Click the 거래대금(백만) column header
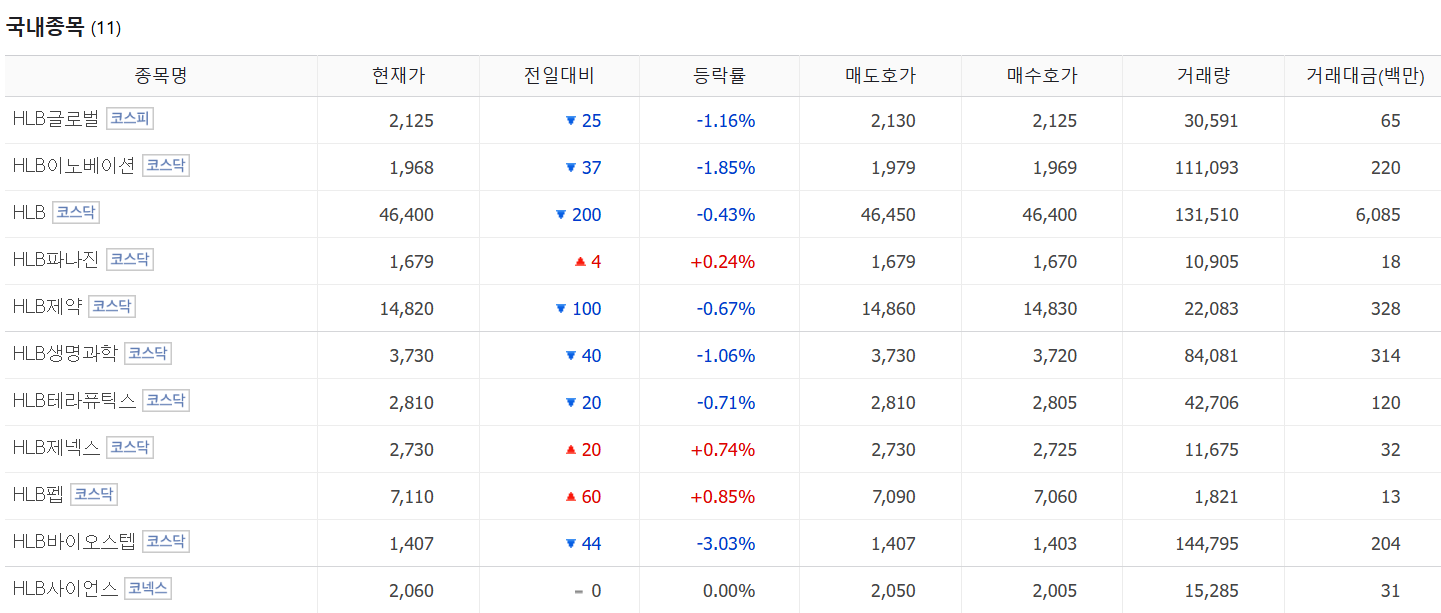This screenshot has width=1441, height=613. 1364,76
